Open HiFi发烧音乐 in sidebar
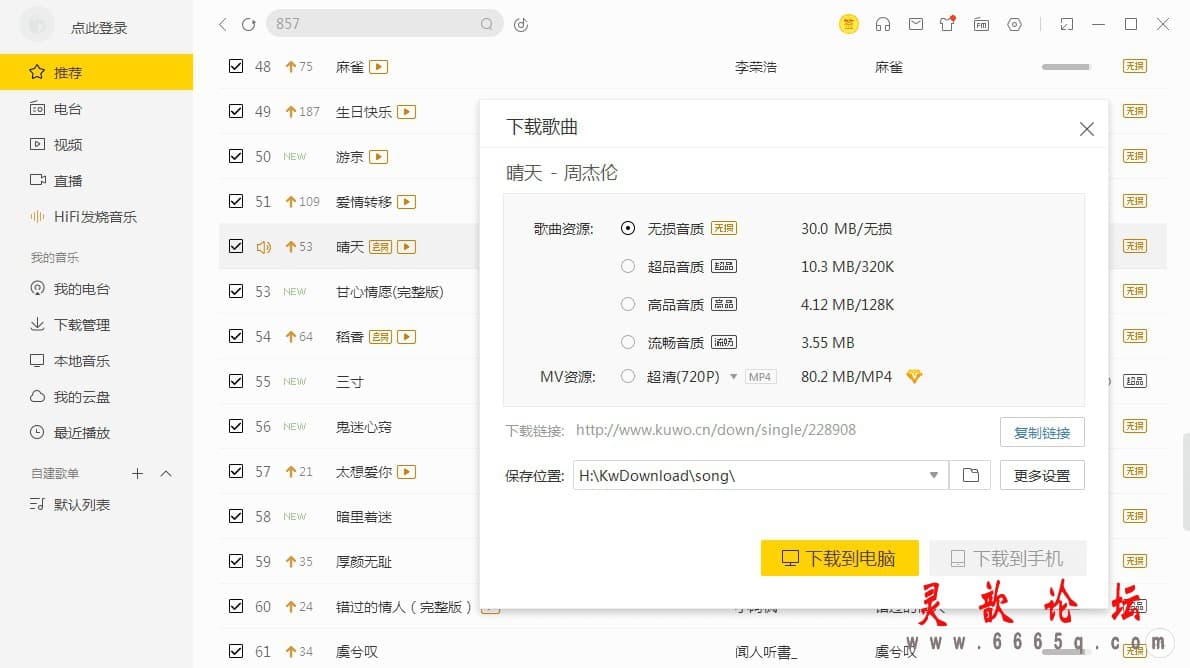The image size is (1190, 668). pos(96,216)
